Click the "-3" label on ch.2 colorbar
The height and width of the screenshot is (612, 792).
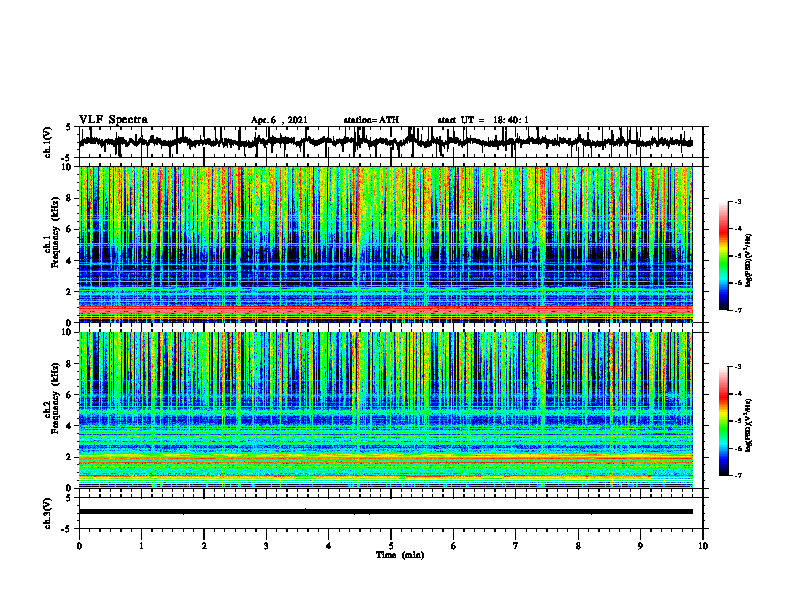click(738, 367)
